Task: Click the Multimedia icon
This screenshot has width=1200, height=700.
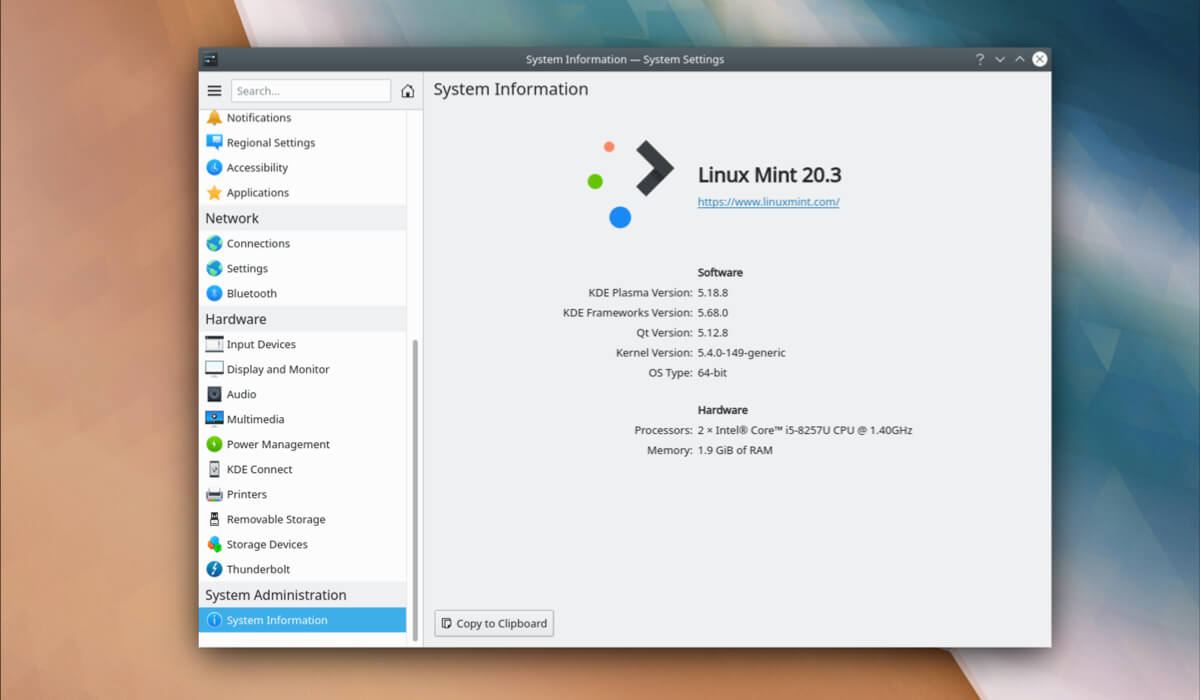Action: click(x=214, y=419)
